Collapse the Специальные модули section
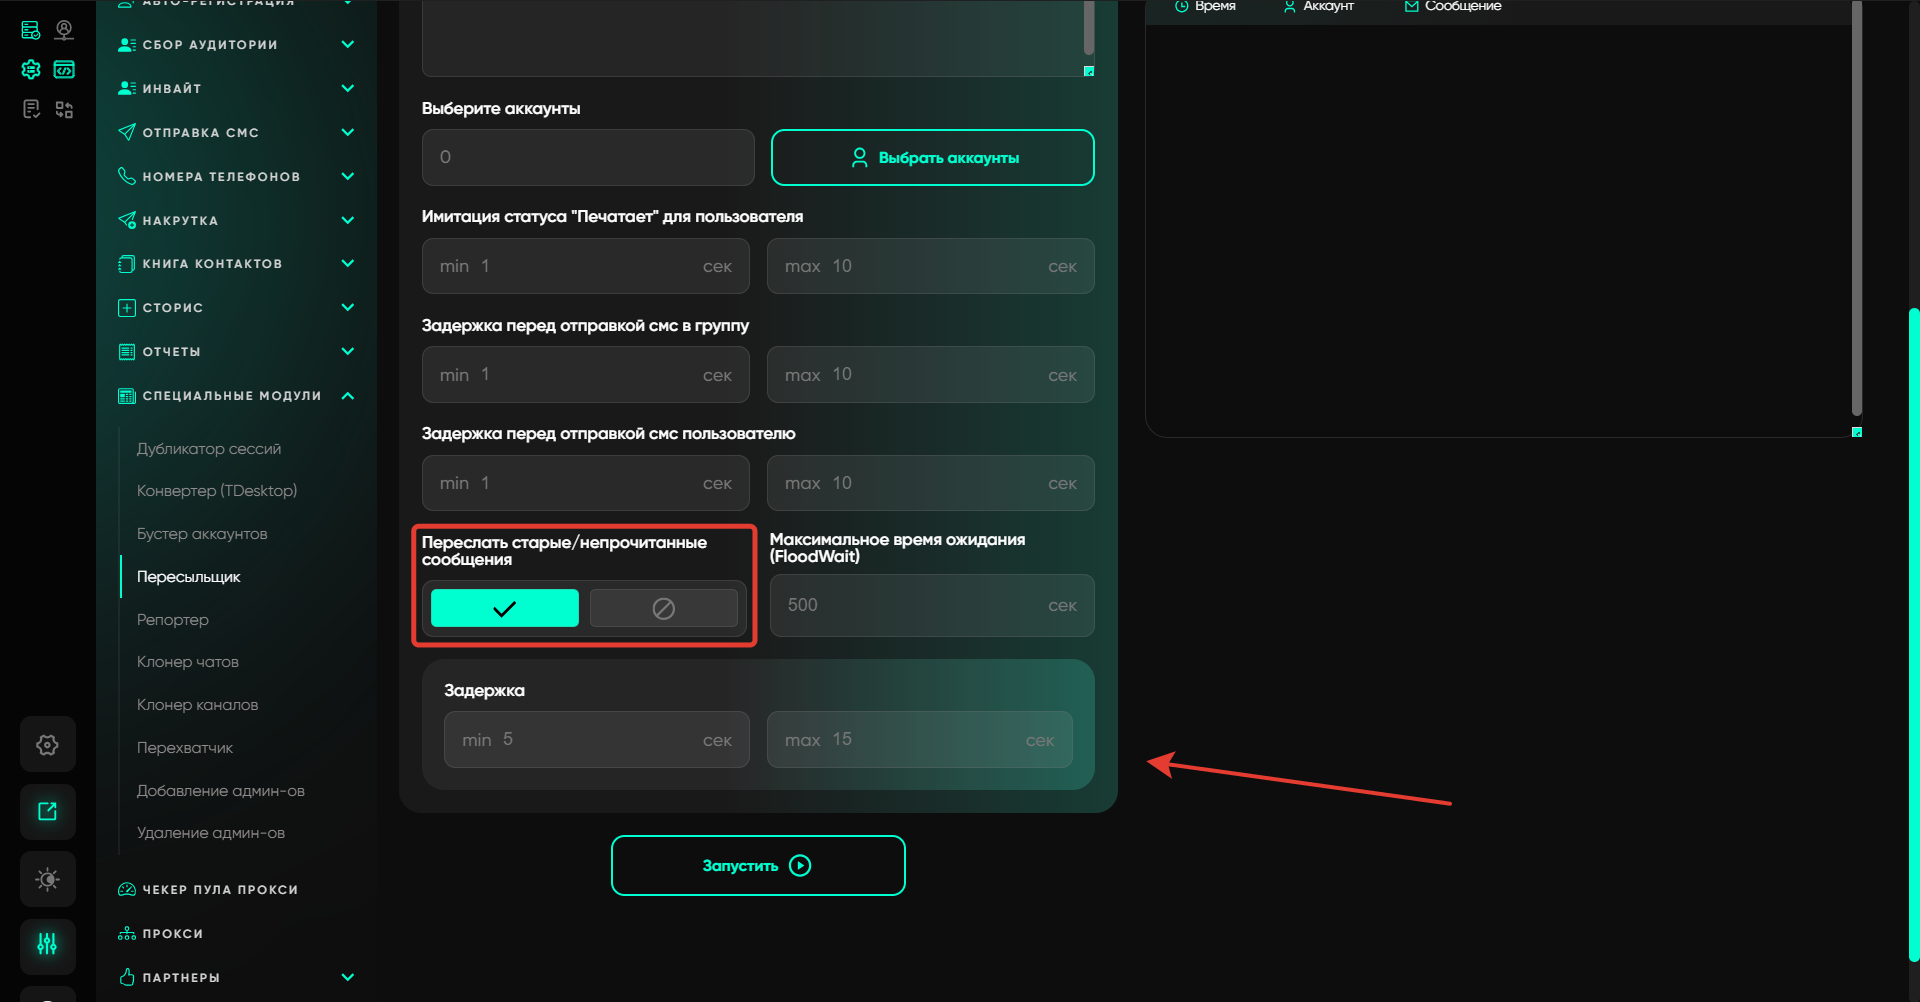The height and width of the screenshot is (1002, 1920). coord(348,396)
